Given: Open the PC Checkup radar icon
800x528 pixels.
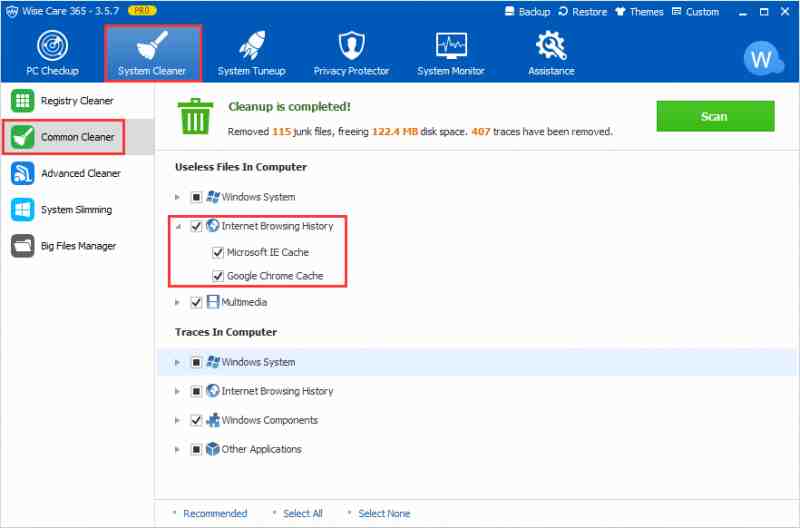Looking at the screenshot, I should pos(52,47).
